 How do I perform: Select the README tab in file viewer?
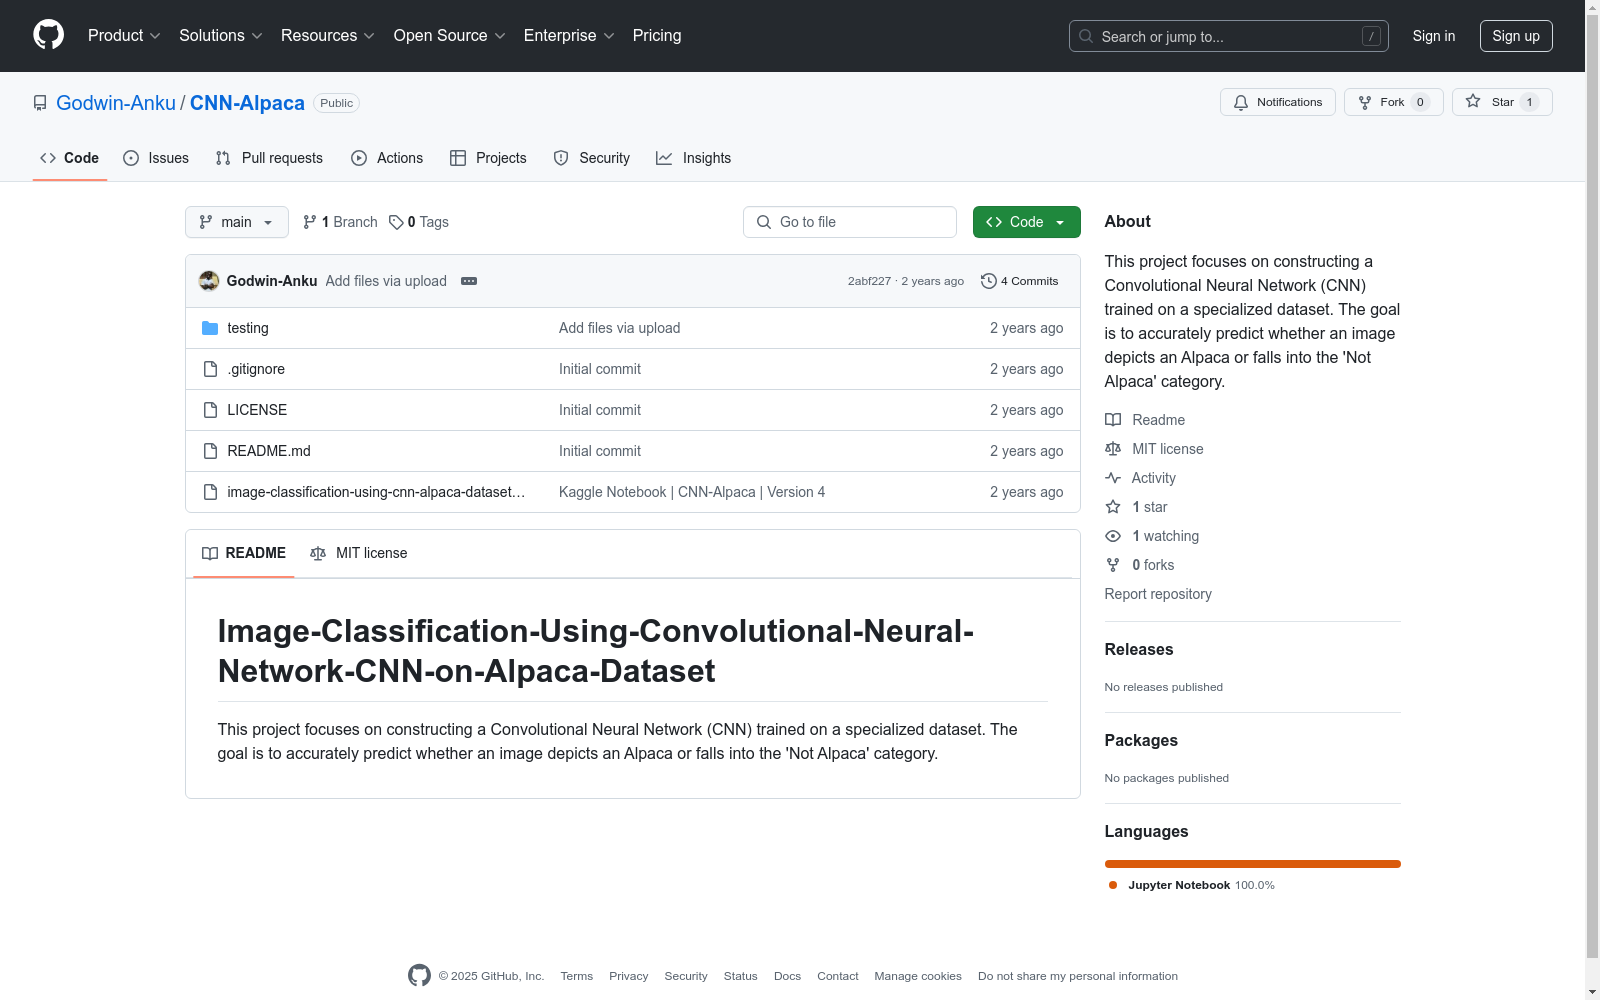coord(244,553)
